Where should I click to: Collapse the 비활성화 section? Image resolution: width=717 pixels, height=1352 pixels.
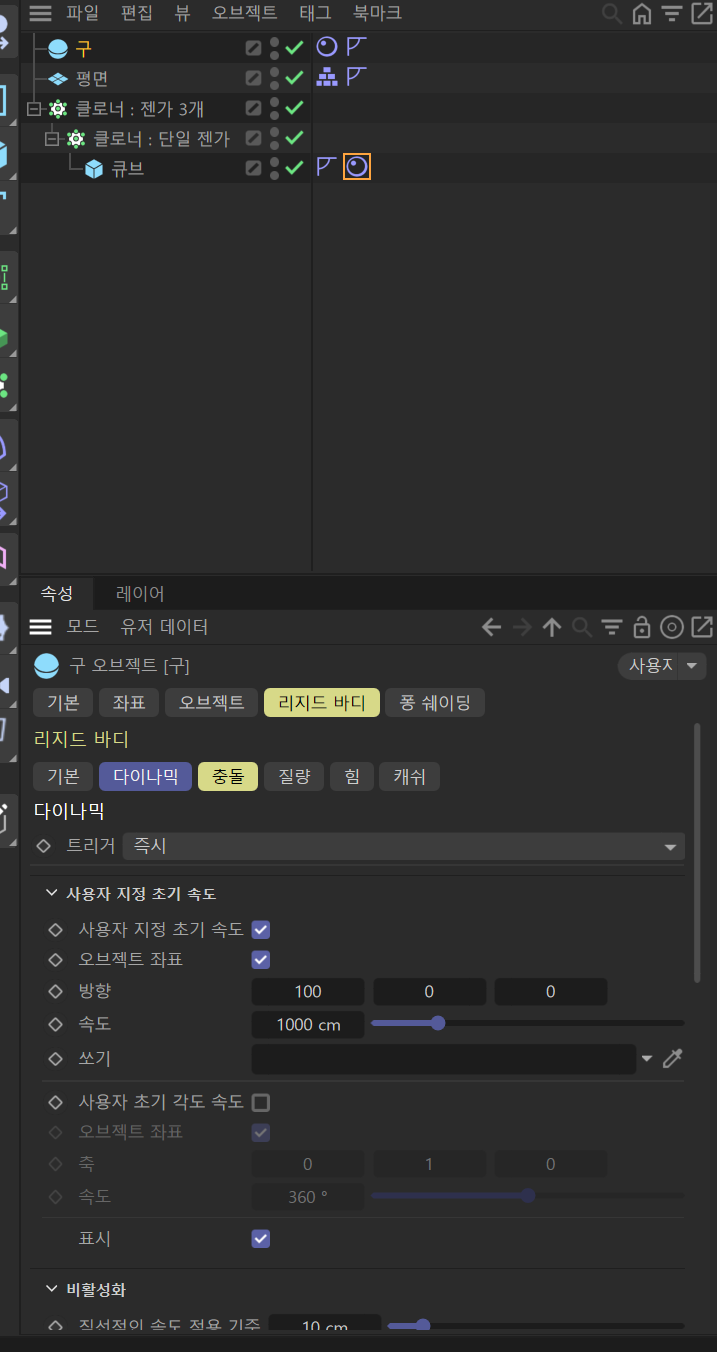pyautogui.click(x=52, y=1289)
